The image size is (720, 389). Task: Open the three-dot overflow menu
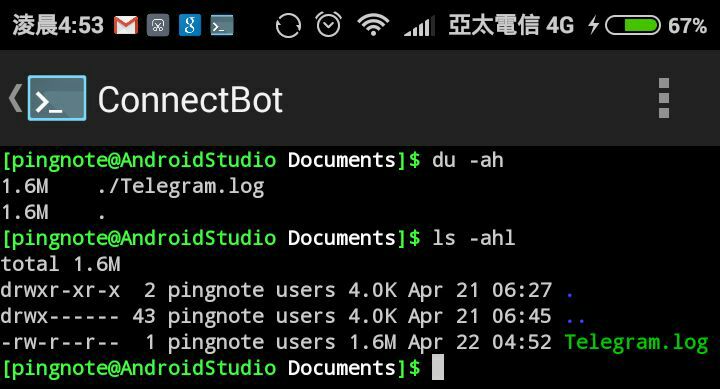coord(664,98)
